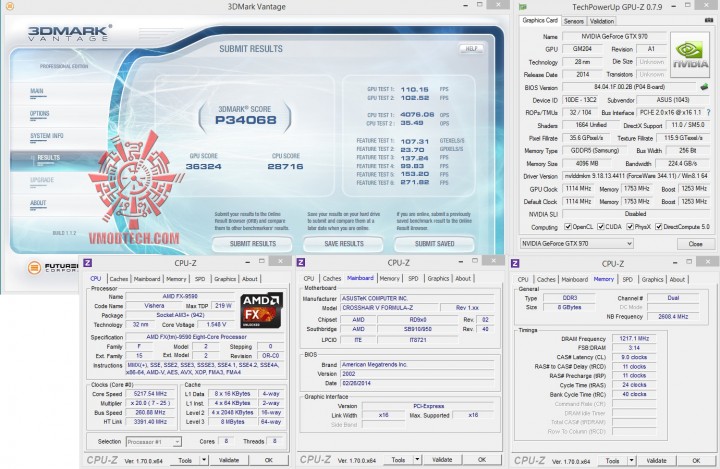This screenshot has height=469, width=720.
Task: Open About tab in CPU-Z Memory window
Action: (677, 279)
